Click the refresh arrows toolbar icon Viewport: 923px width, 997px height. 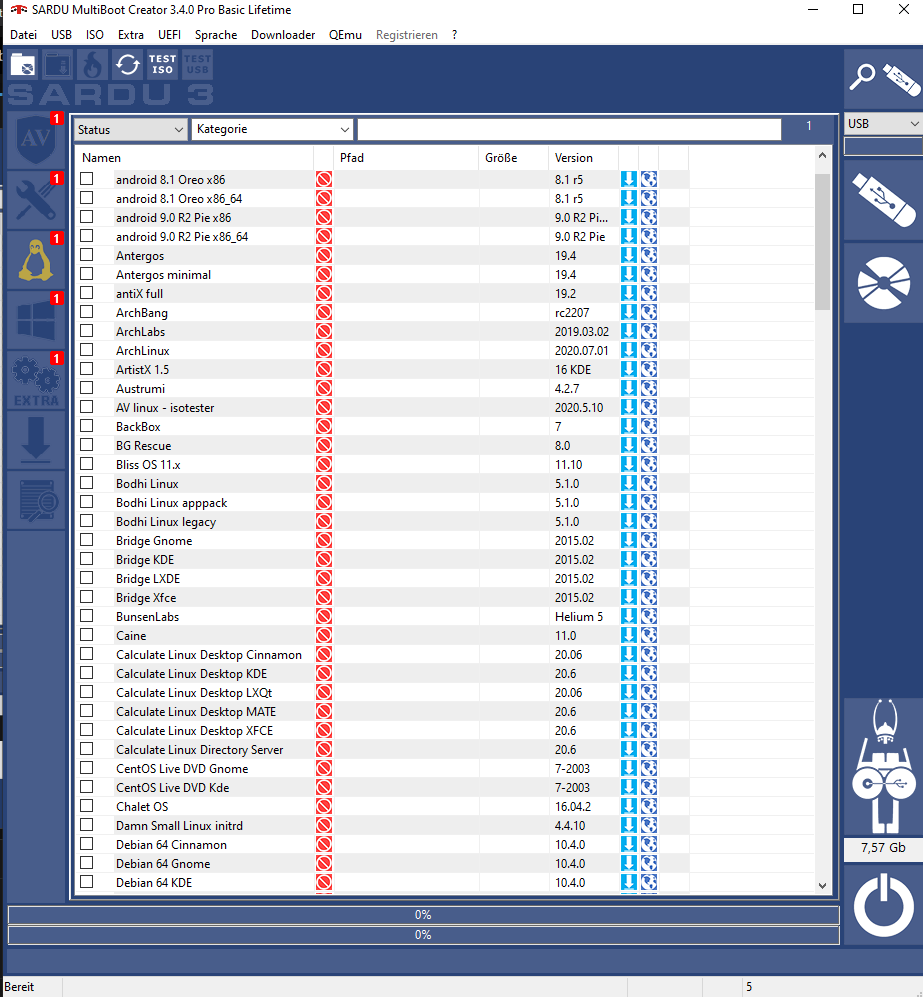(x=128, y=65)
